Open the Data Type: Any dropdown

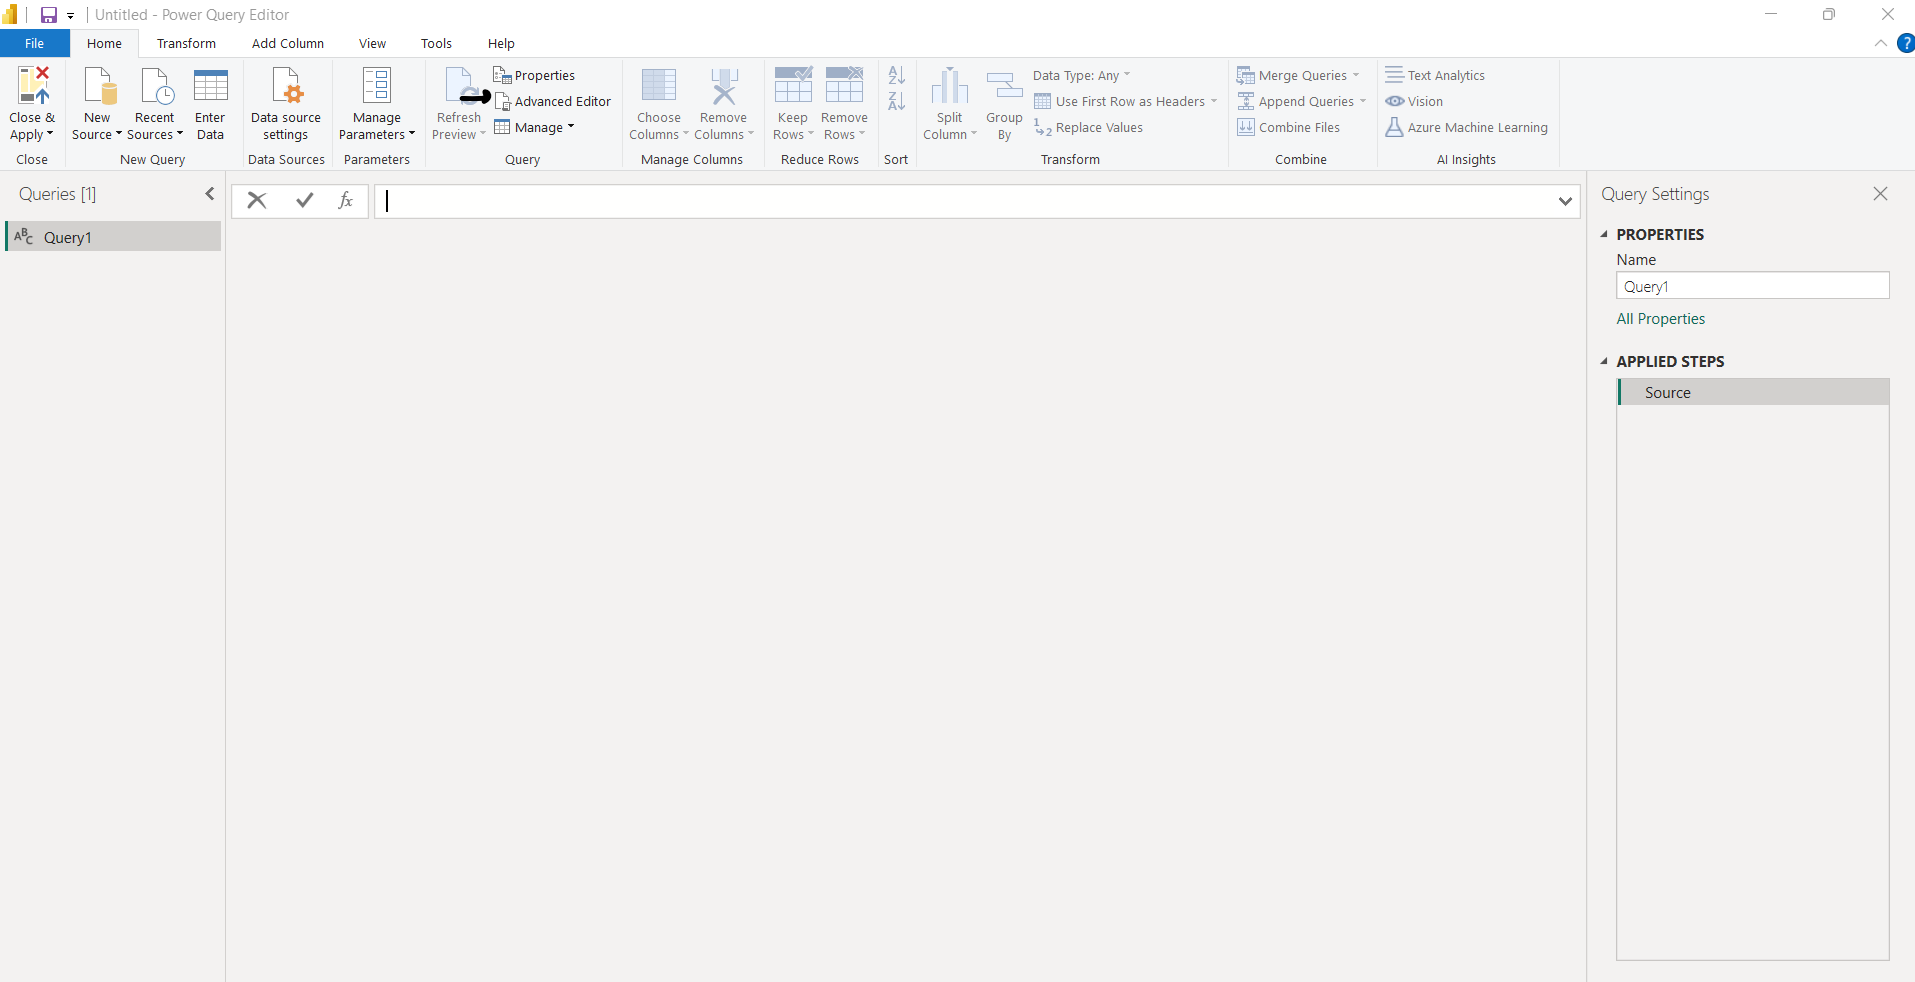coord(1082,75)
